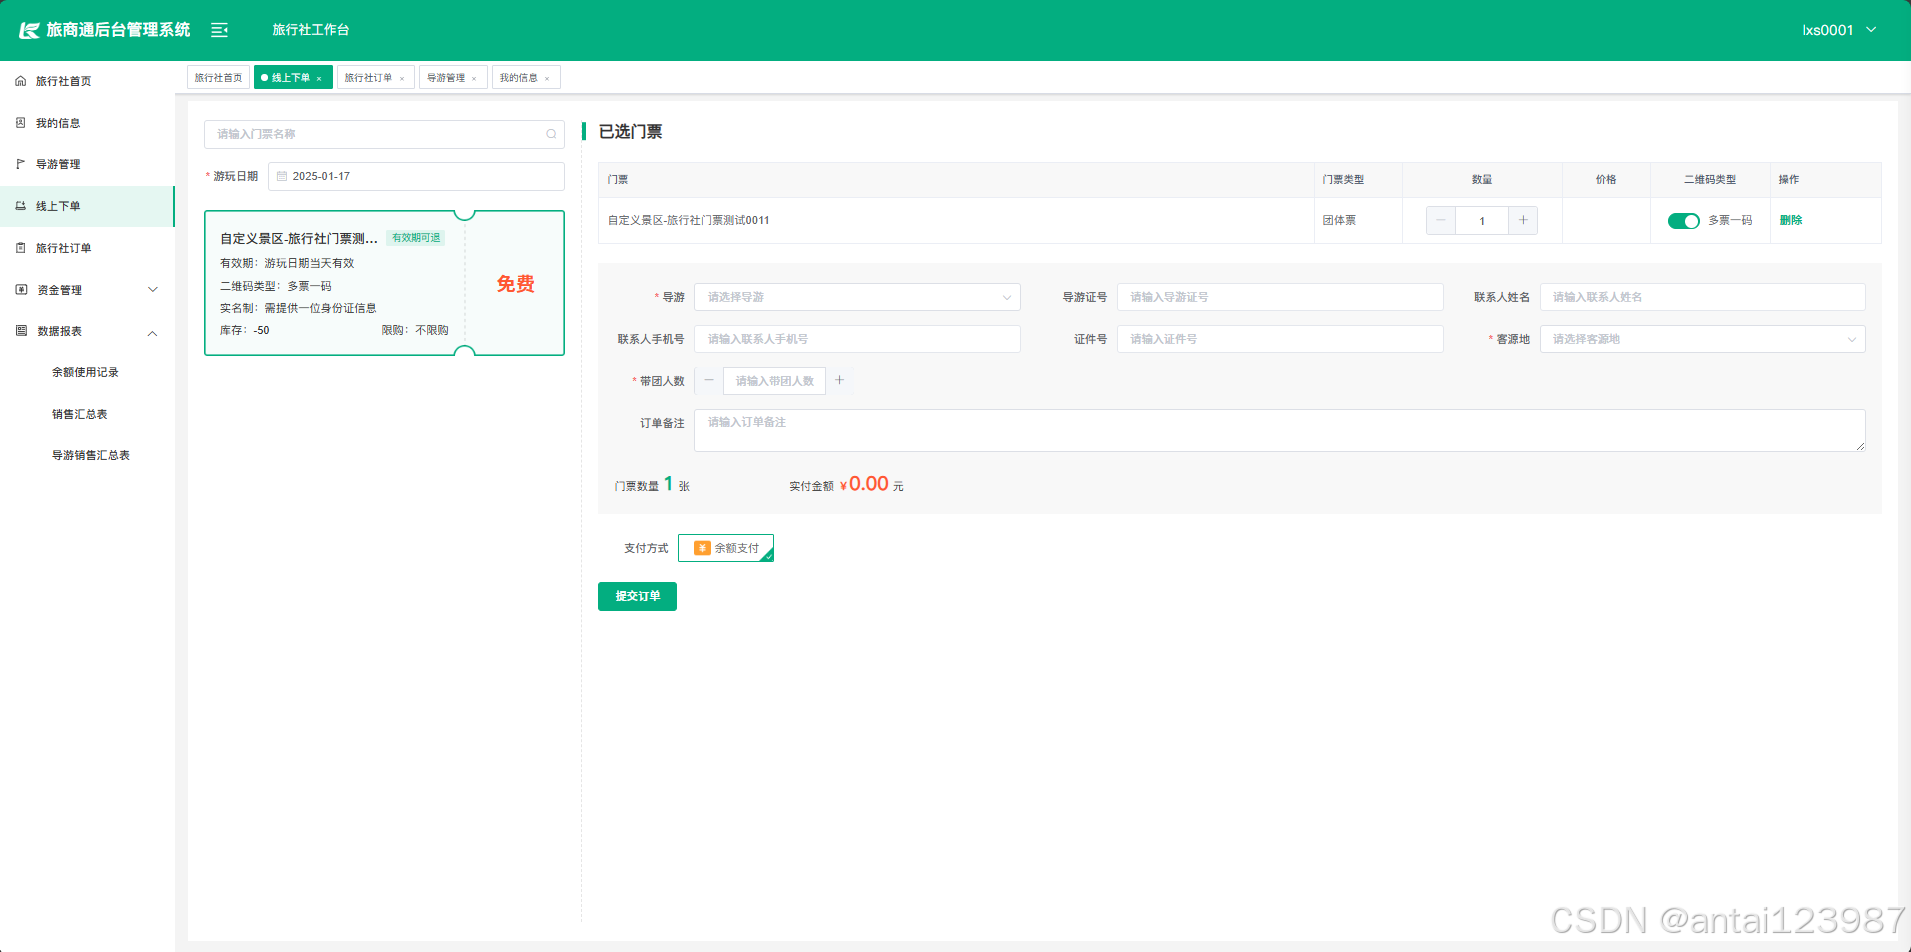The image size is (1911, 952).
Task: Close the 导游管理 tab
Action: (x=474, y=78)
